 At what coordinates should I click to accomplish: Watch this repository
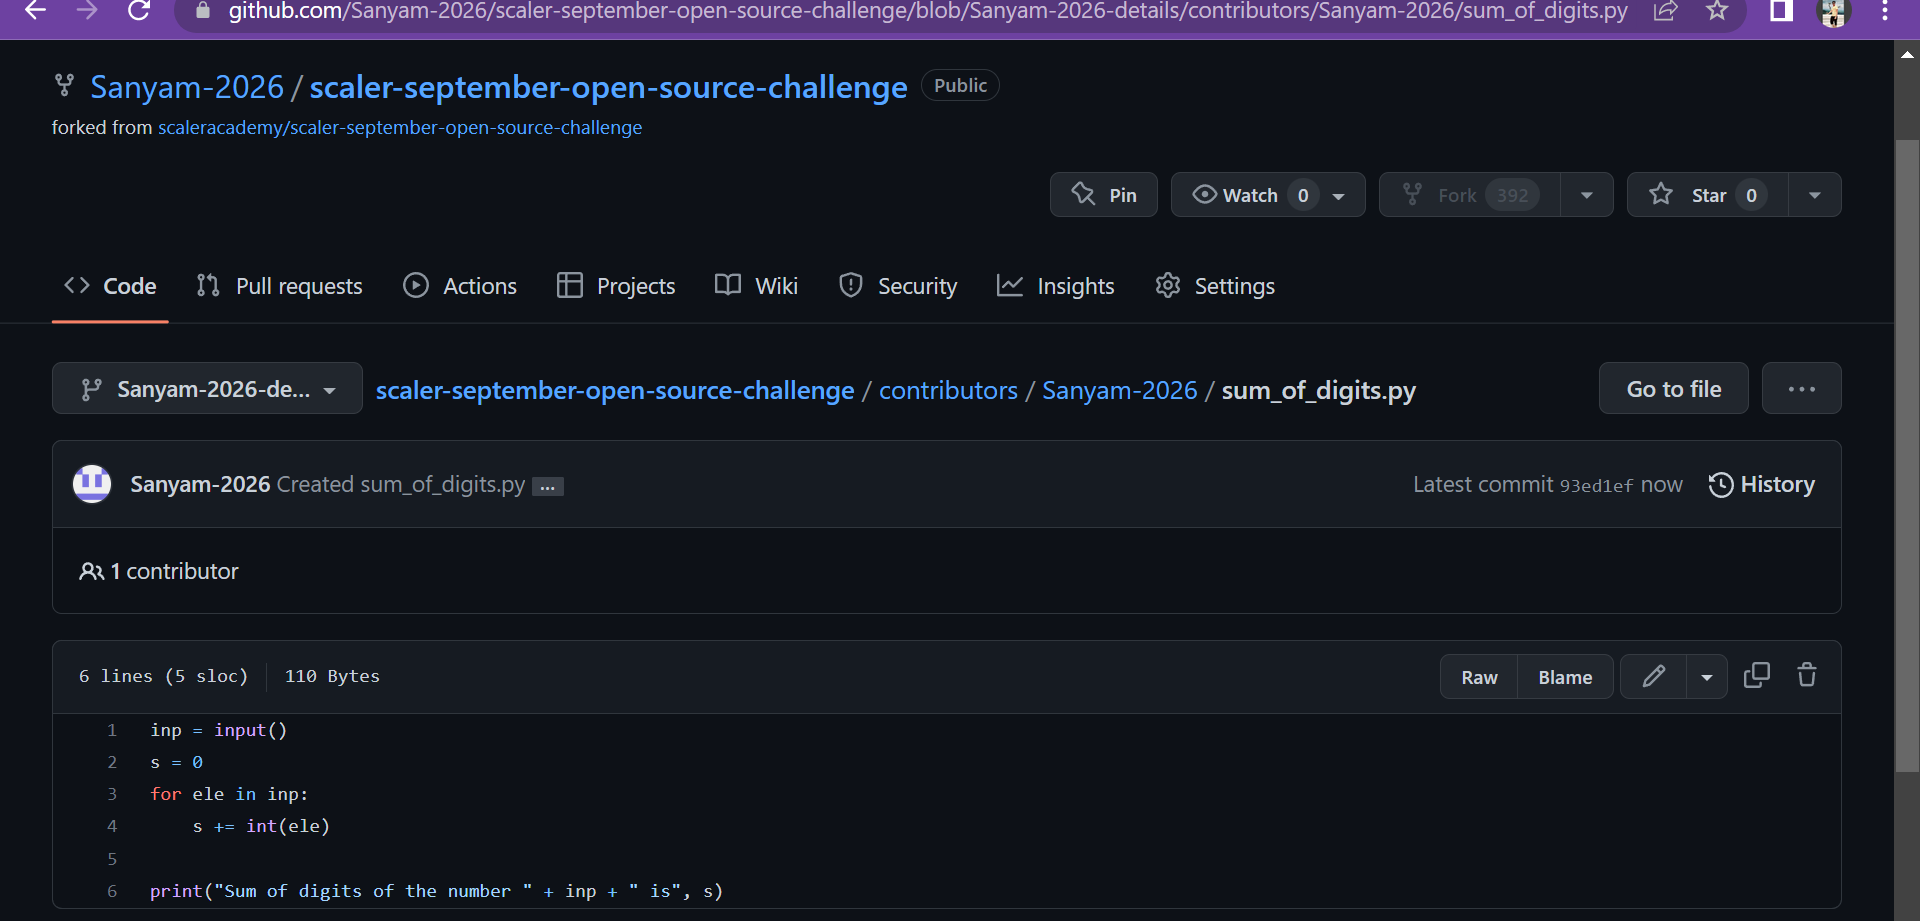click(1252, 194)
